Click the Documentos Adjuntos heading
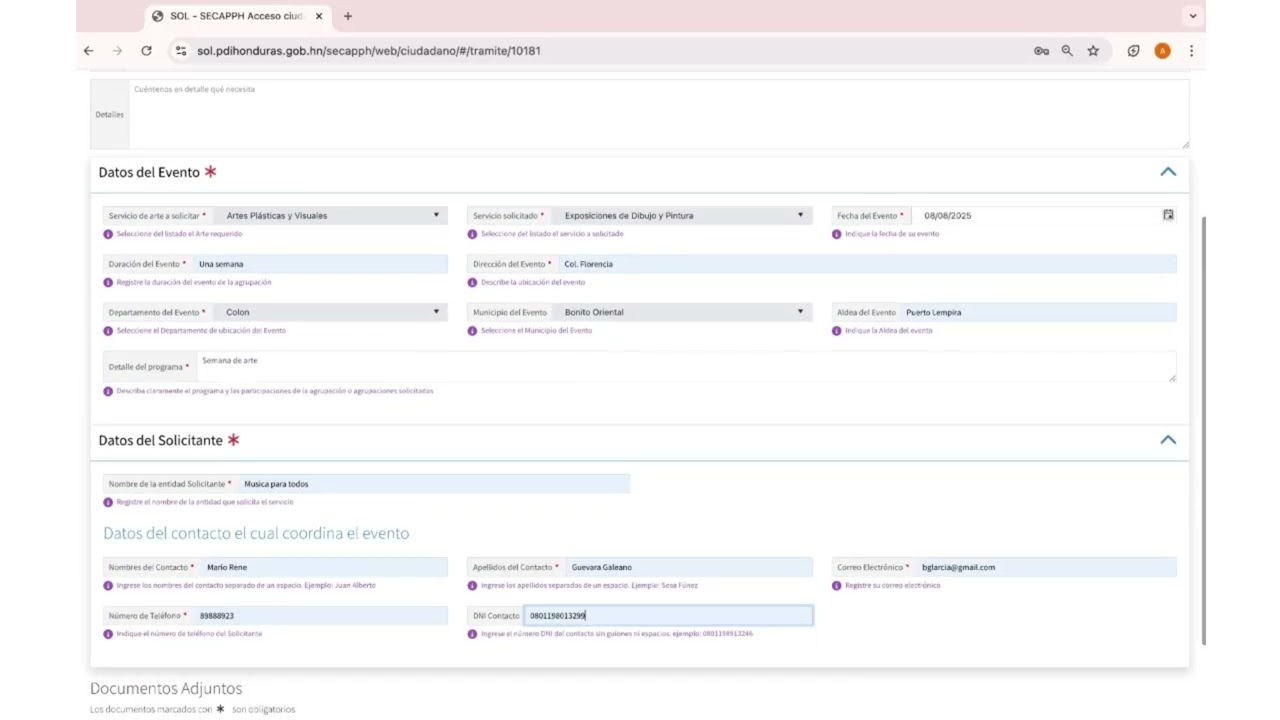The width and height of the screenshot is (1280, 720). (x=166, y=688)
